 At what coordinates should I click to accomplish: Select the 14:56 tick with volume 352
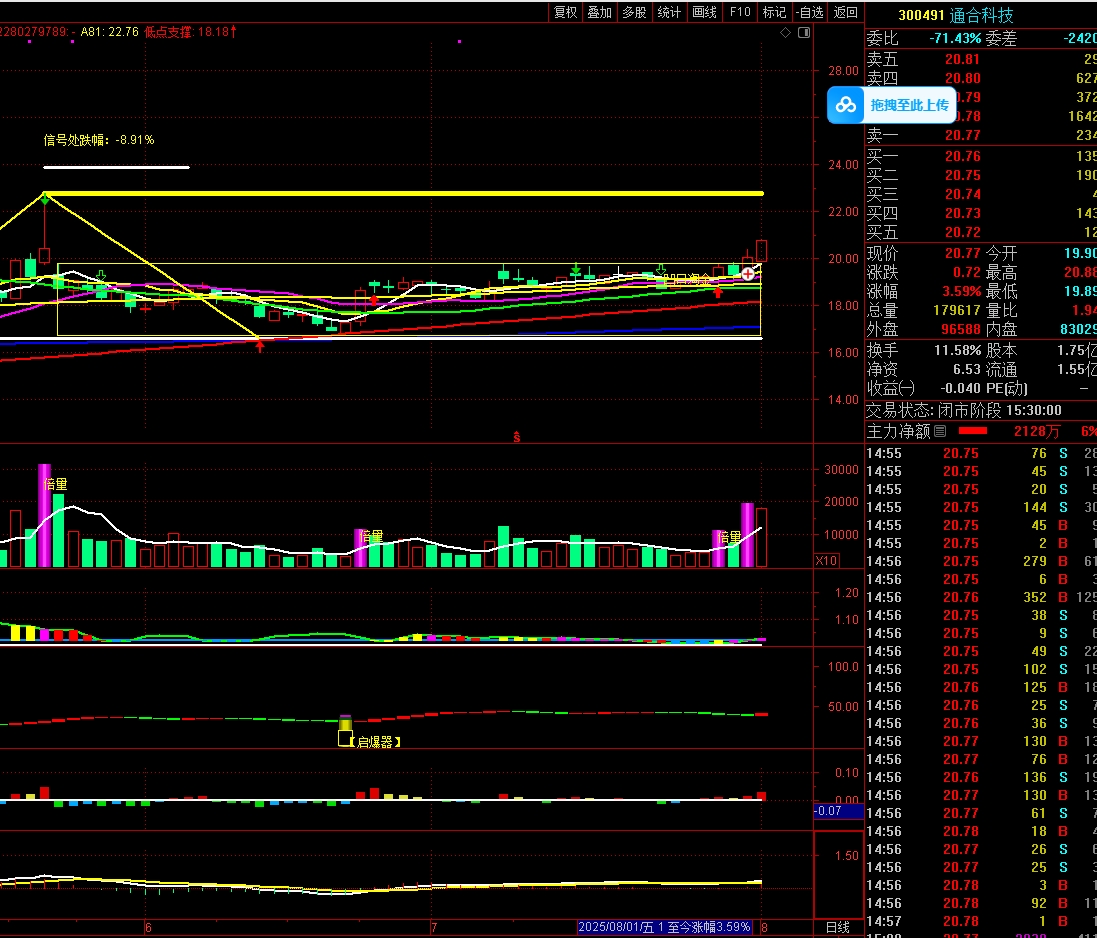(x=981, y=597)
